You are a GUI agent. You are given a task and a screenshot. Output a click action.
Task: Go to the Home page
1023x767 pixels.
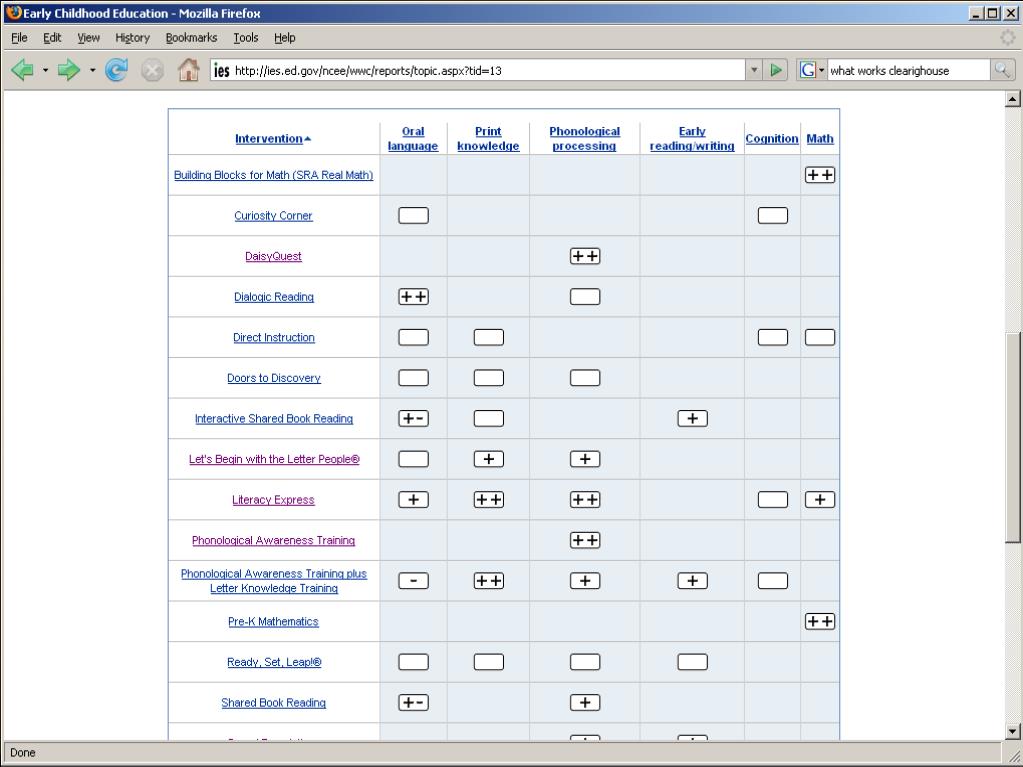(189, 70)
